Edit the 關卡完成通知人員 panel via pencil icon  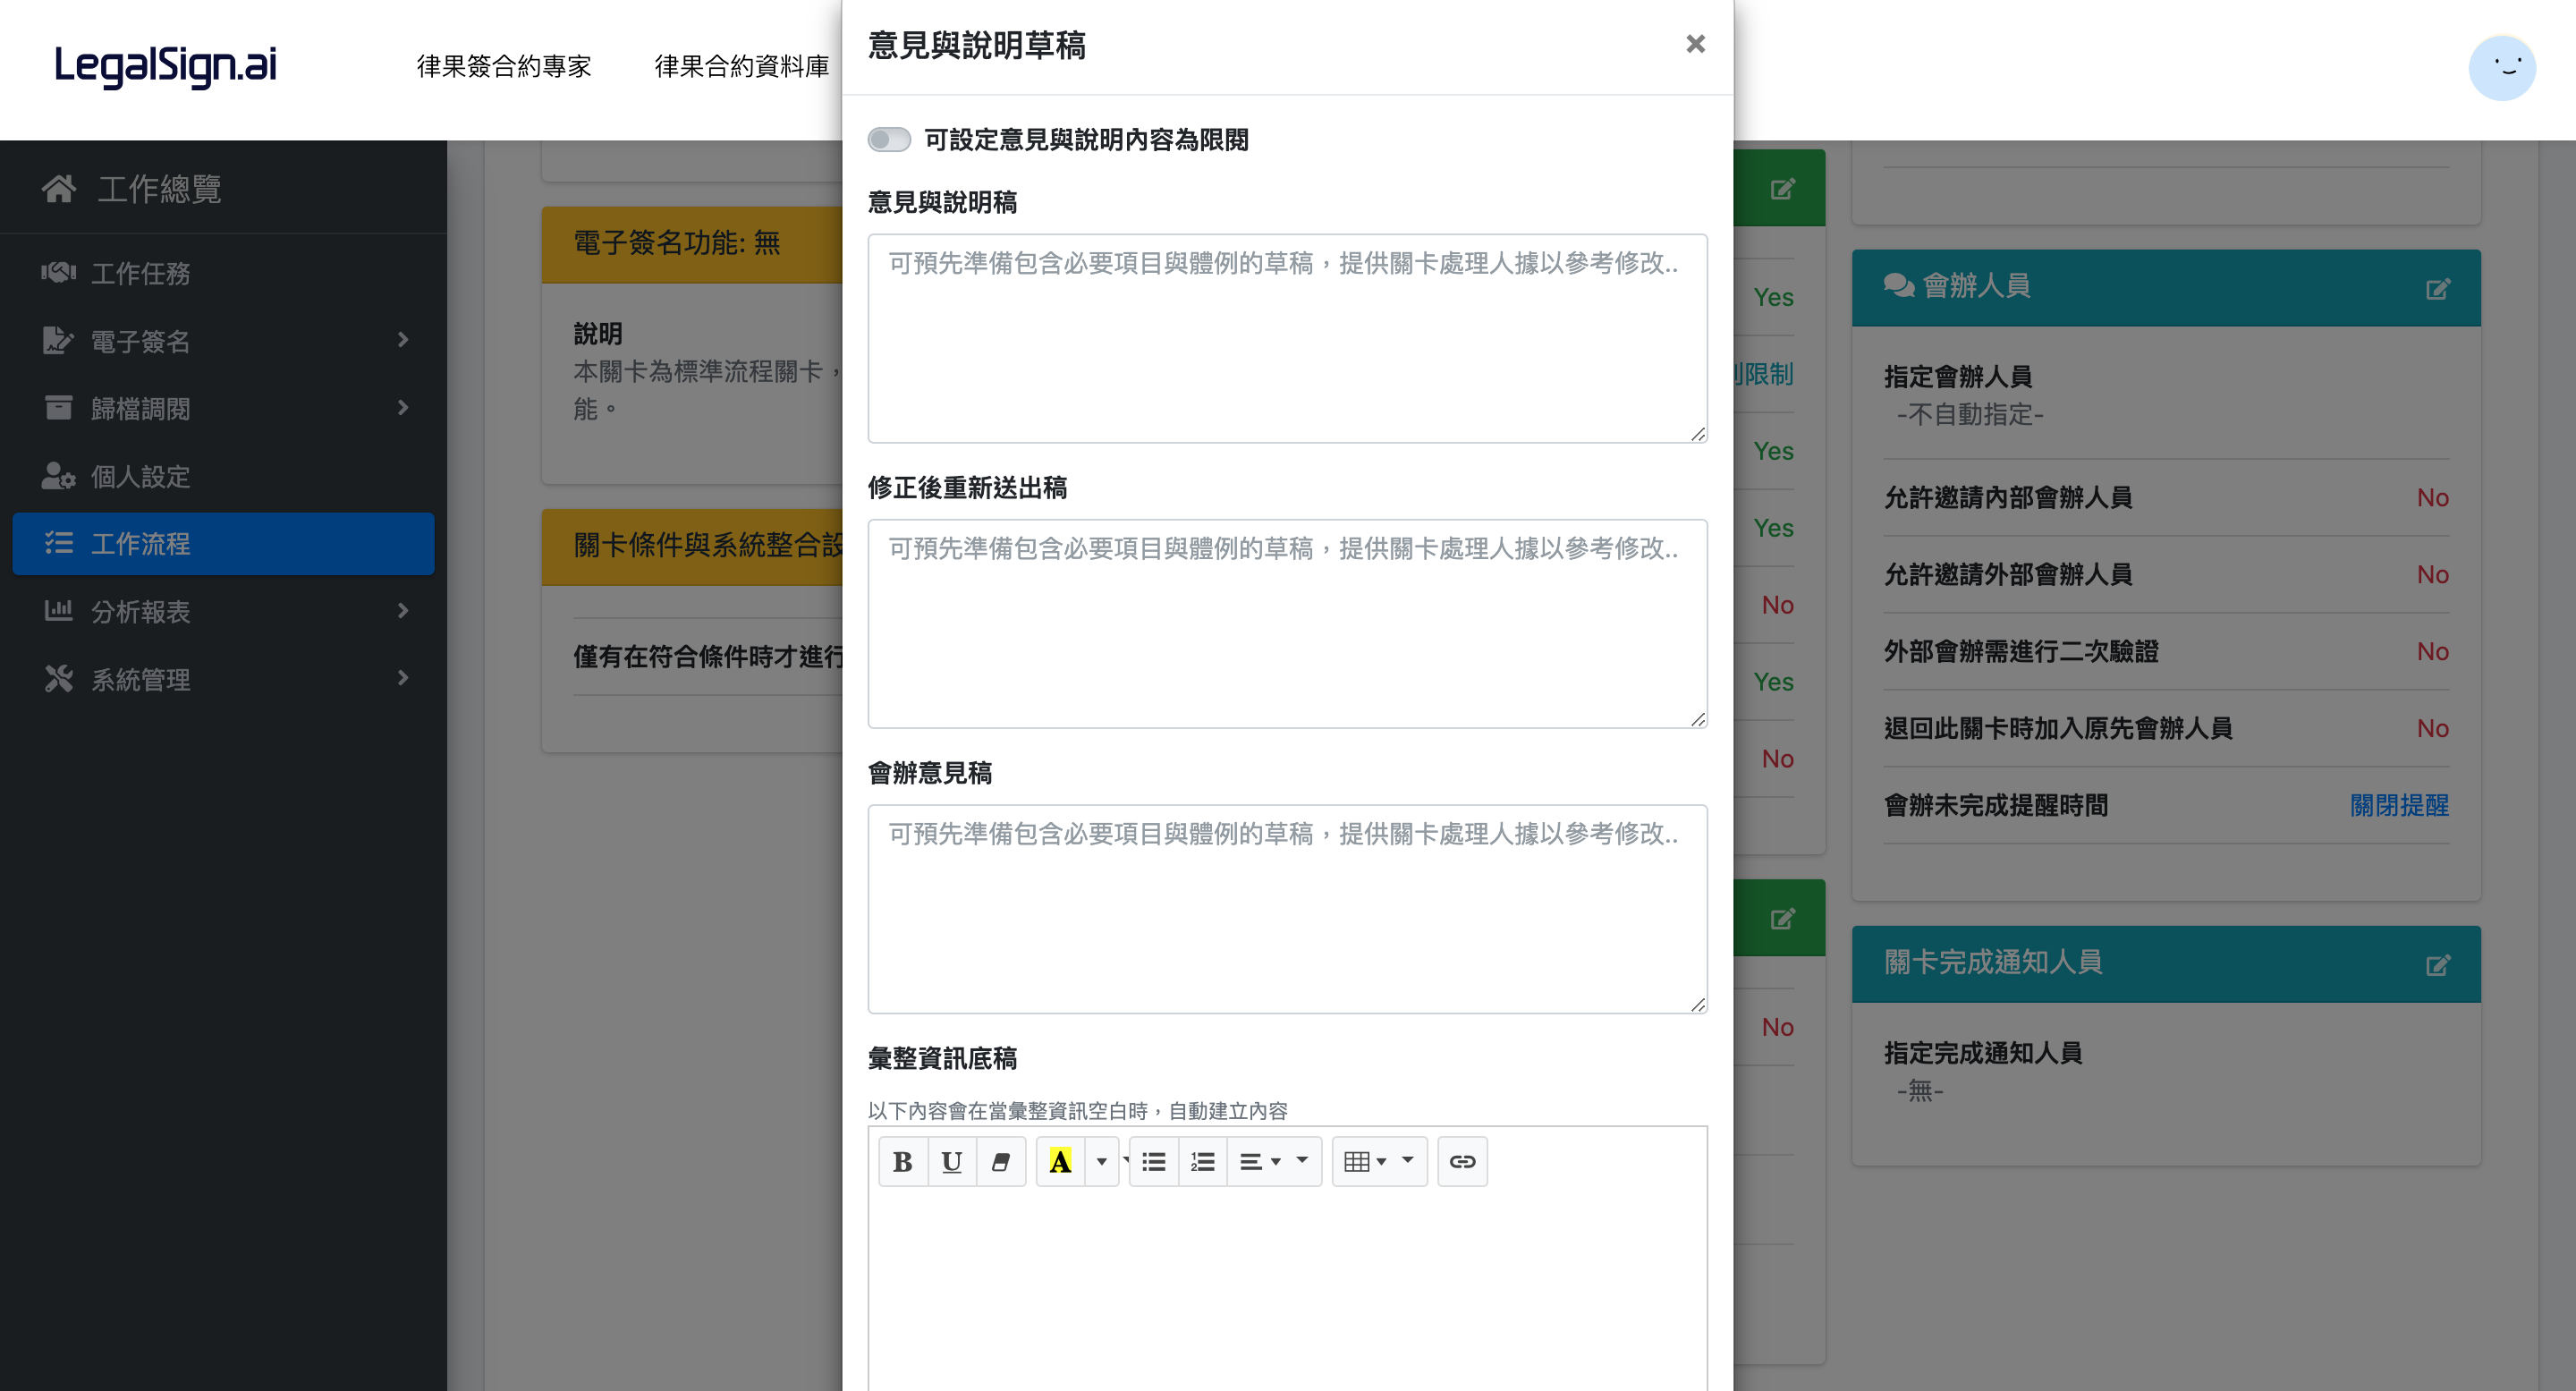pyautogui.click(x=2438, y=965)
